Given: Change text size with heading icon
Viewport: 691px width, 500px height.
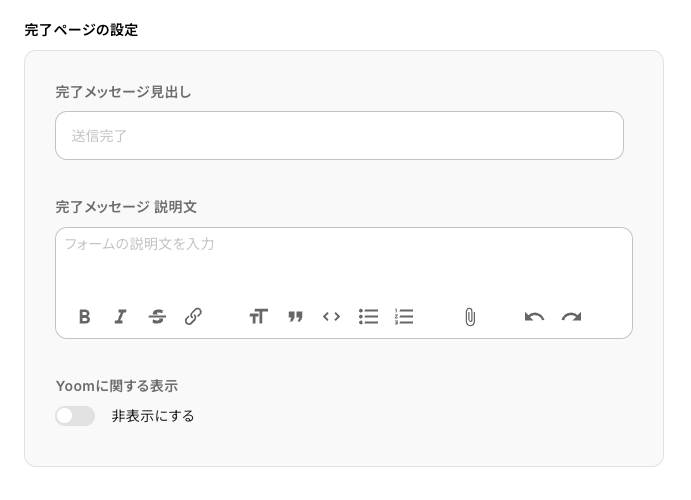Looking at the screenshot, I should click(x=259, y=317).
